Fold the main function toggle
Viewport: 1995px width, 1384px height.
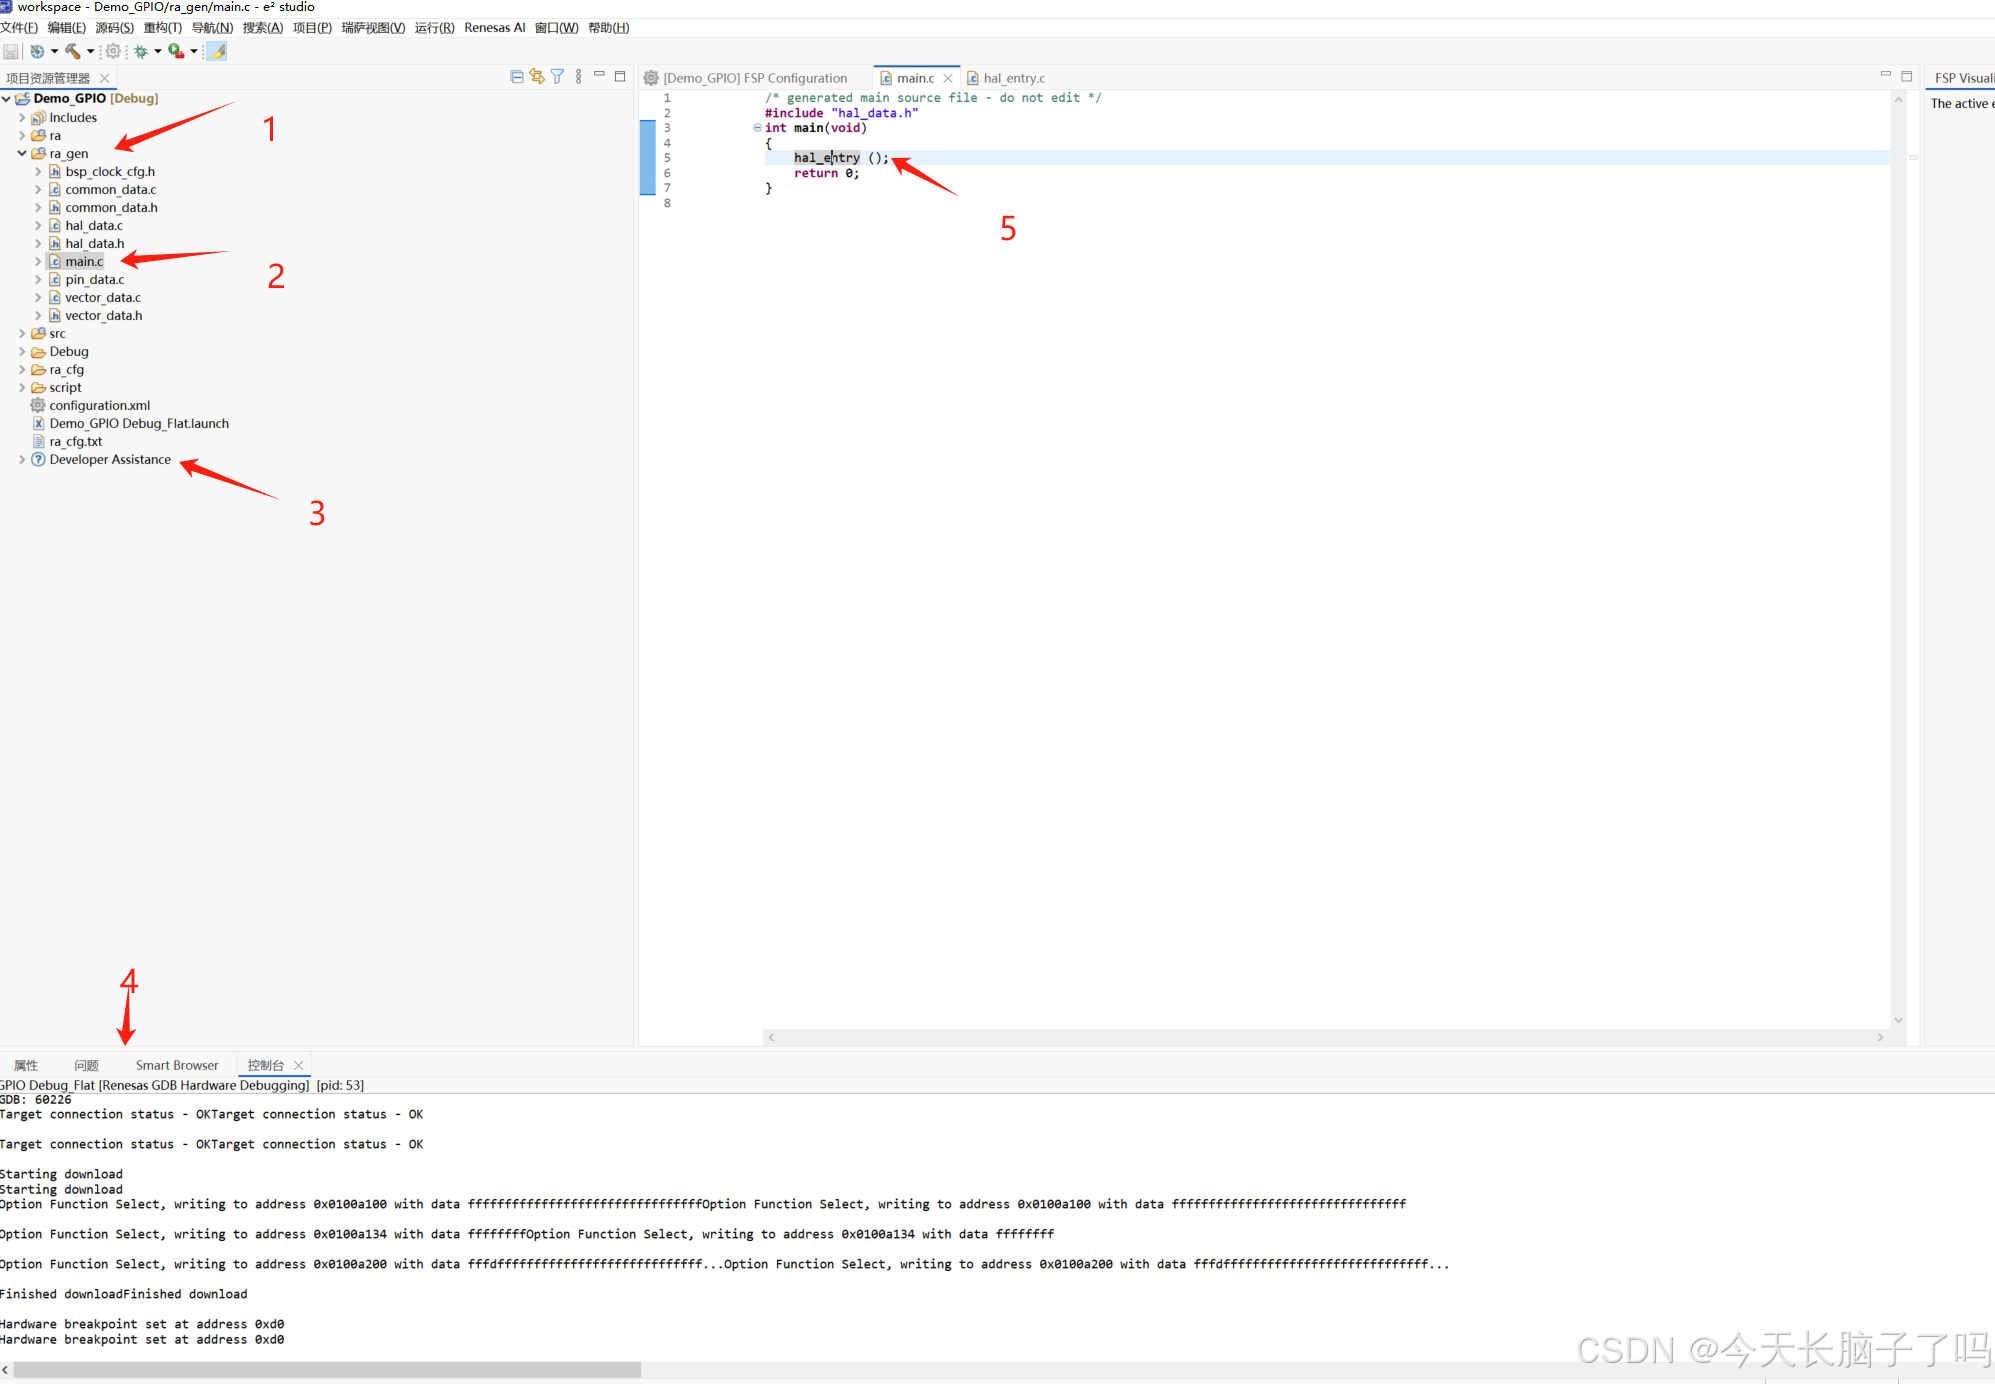[757, 128]
